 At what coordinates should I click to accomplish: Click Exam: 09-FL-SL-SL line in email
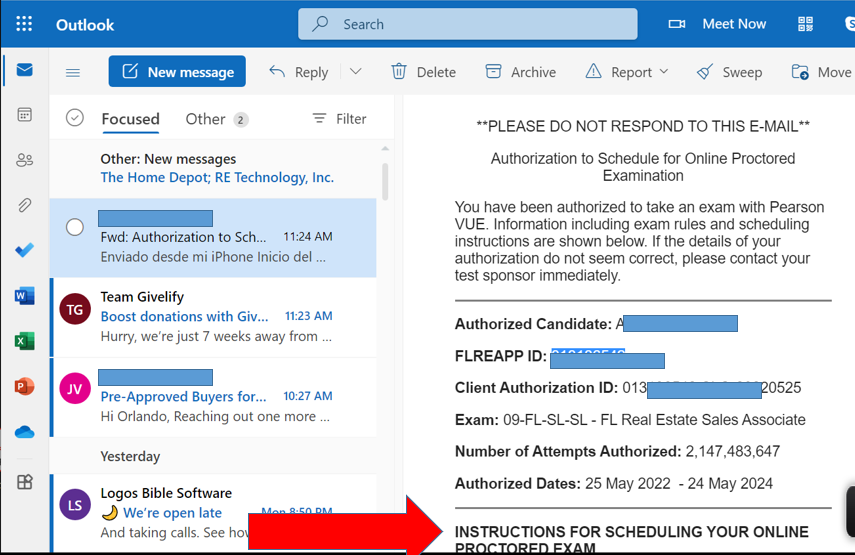point(630,420)
